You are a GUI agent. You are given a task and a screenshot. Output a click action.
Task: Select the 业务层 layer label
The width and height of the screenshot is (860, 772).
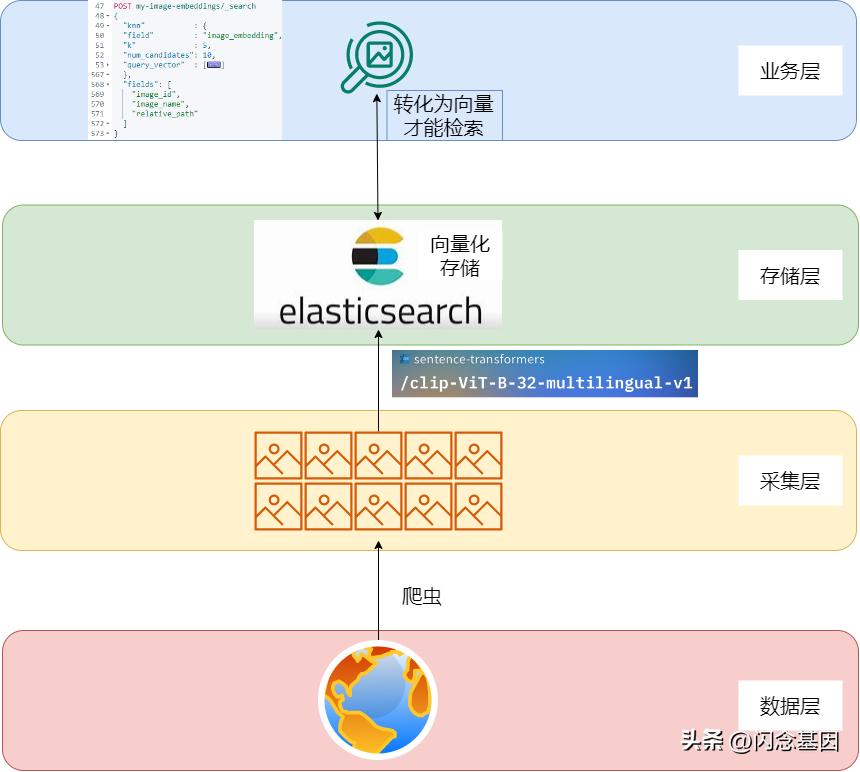(x=790, y=71)
